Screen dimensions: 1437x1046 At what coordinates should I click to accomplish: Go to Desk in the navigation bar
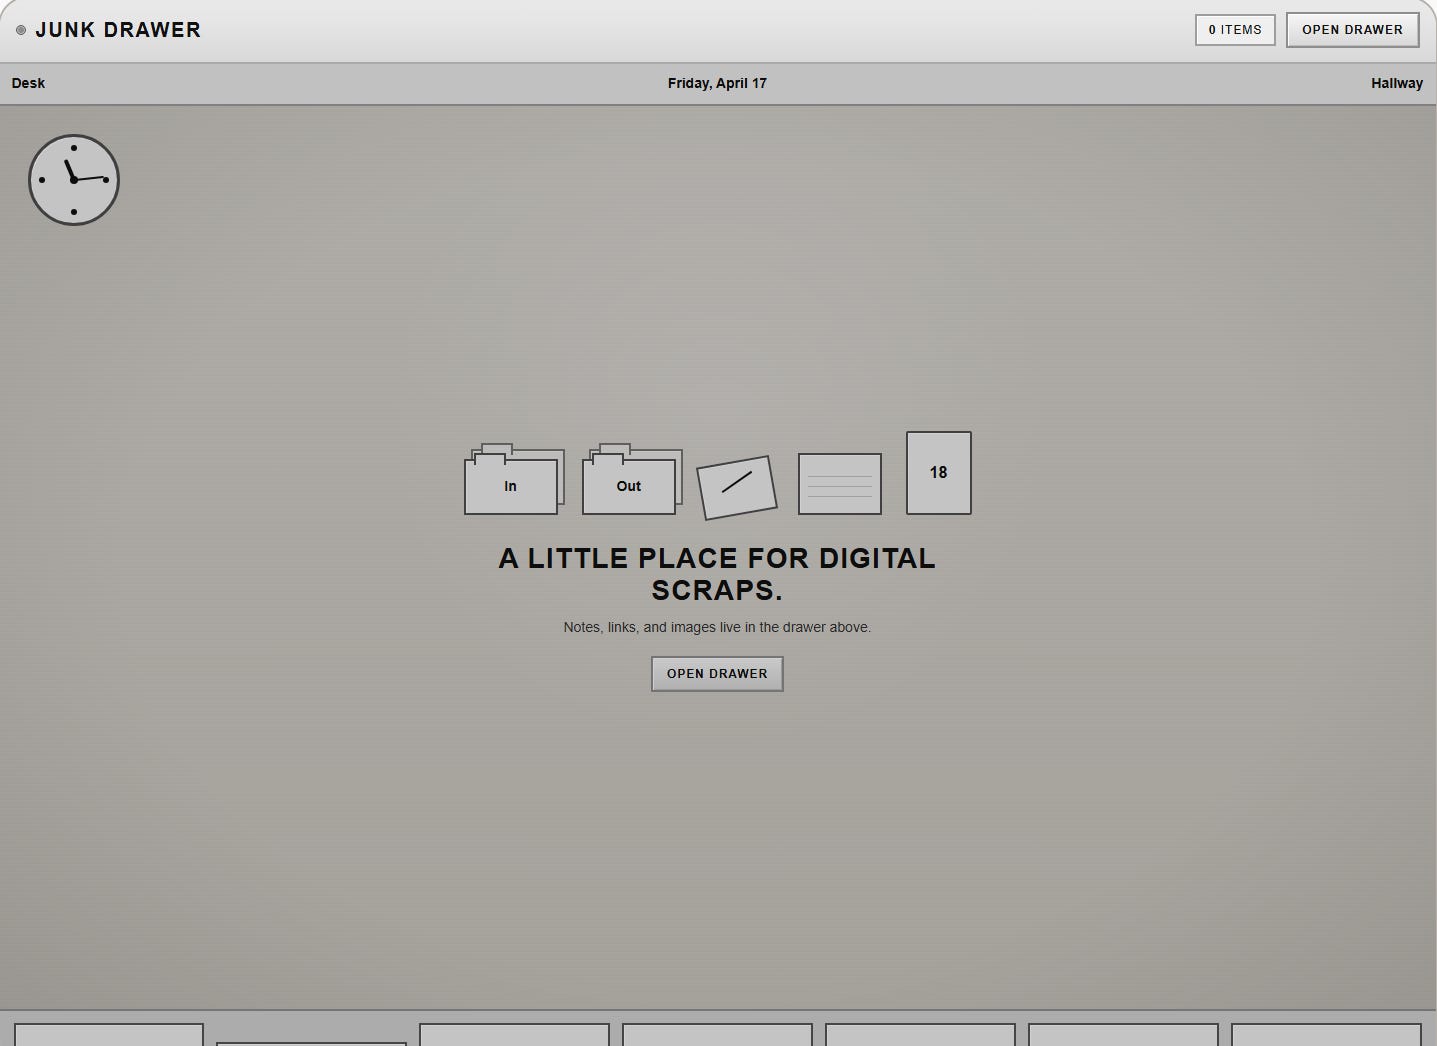point(28,83)
